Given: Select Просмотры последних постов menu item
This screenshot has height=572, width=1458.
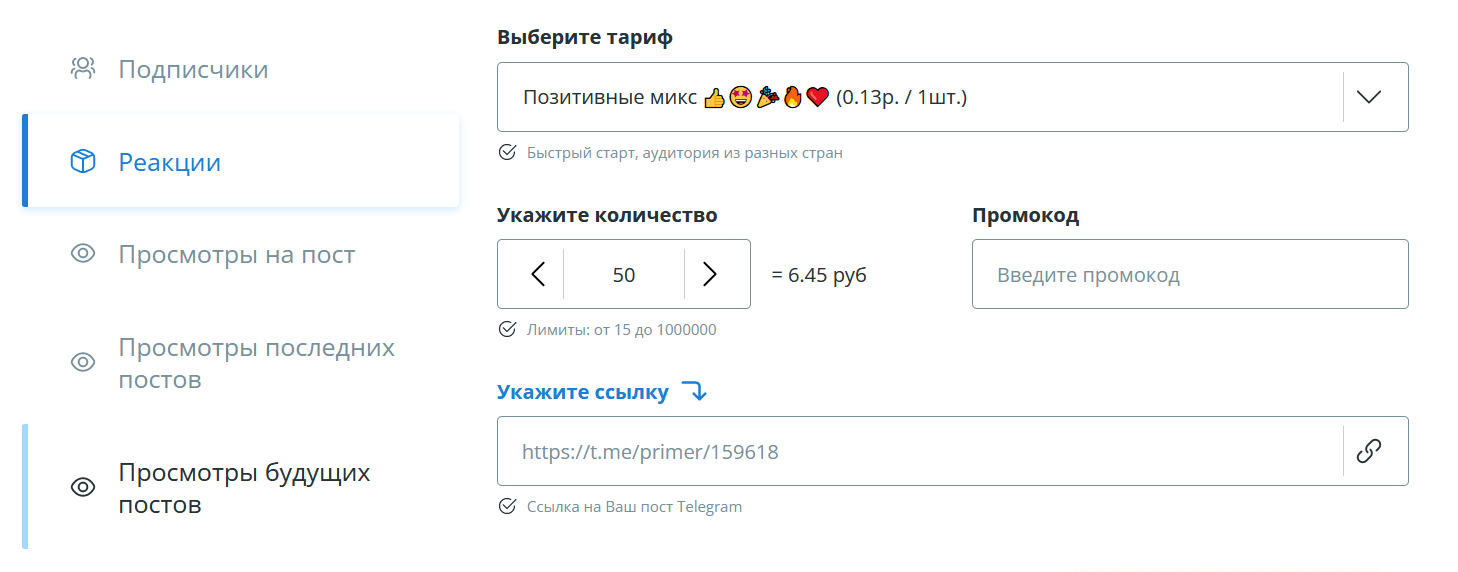Looking at the screenshot, I should pos(256,363).
